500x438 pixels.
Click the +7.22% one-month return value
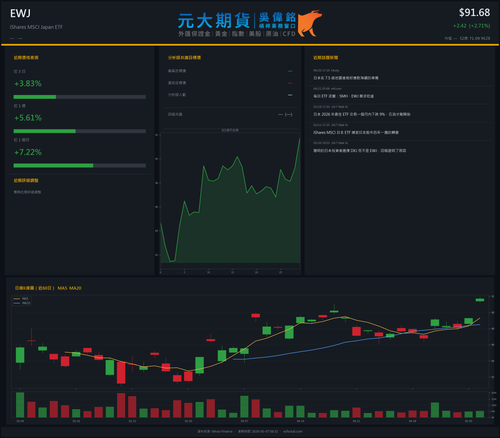[x=28, y=152]
